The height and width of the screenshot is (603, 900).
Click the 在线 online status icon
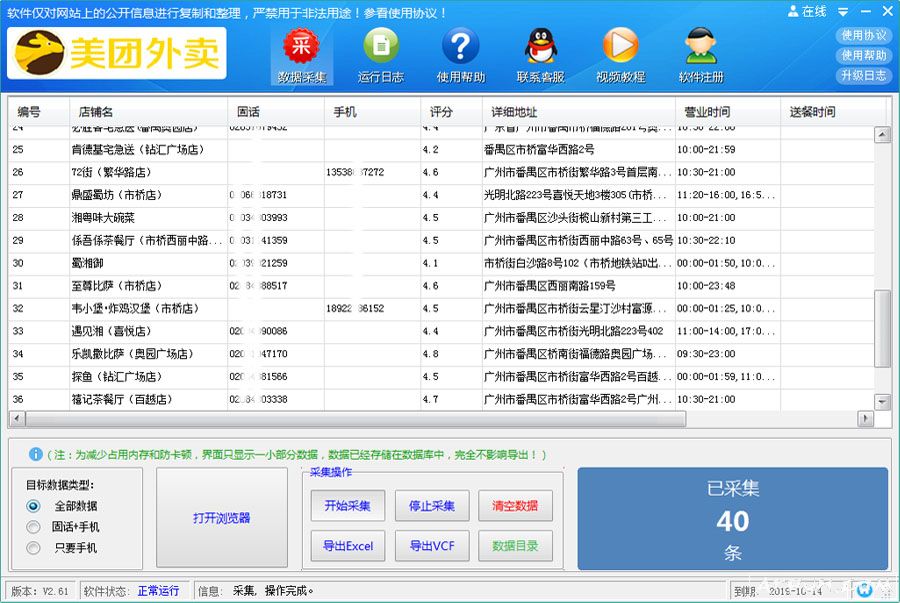point(793,12)
